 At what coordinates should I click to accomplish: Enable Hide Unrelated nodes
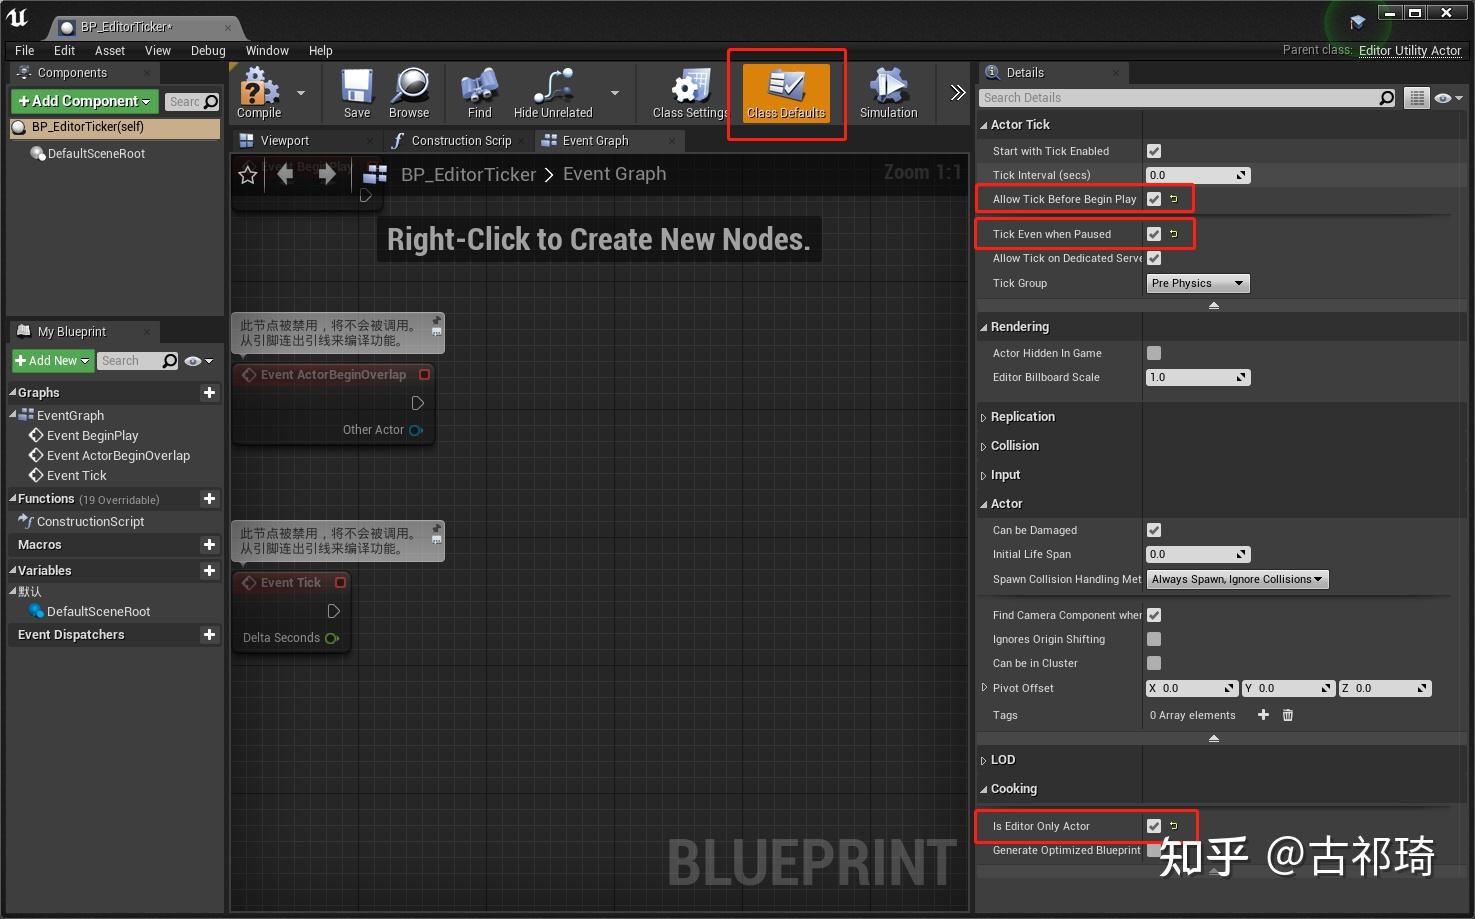(x=551, y=93)
